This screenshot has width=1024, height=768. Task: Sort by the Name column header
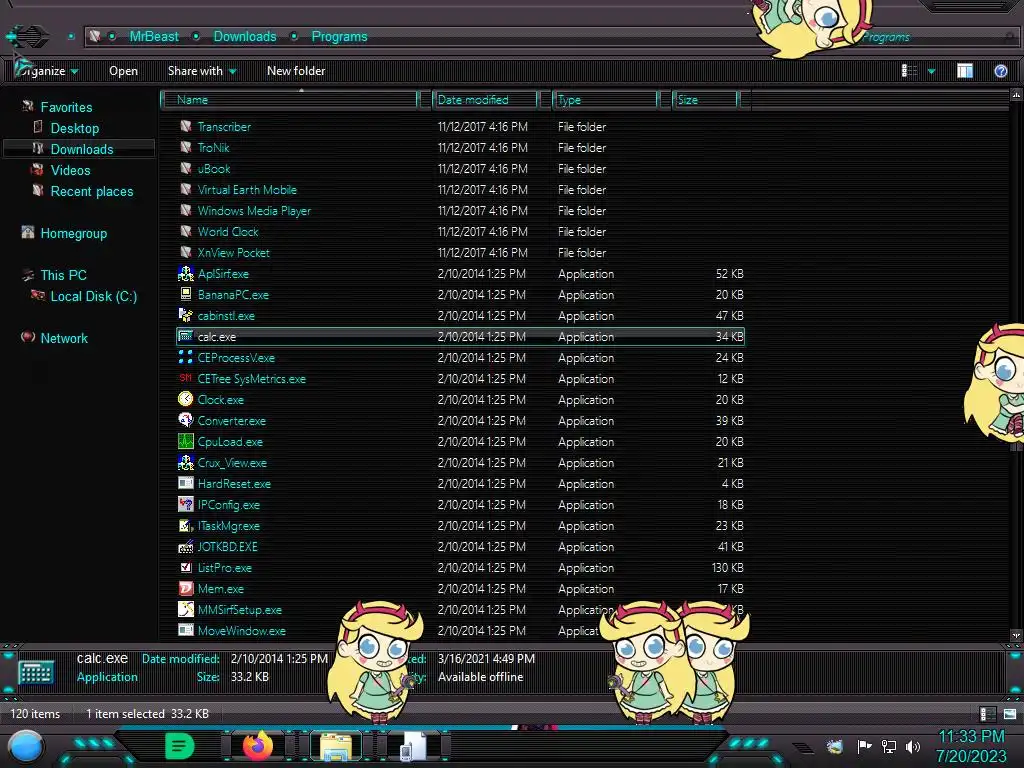[290, 100]
